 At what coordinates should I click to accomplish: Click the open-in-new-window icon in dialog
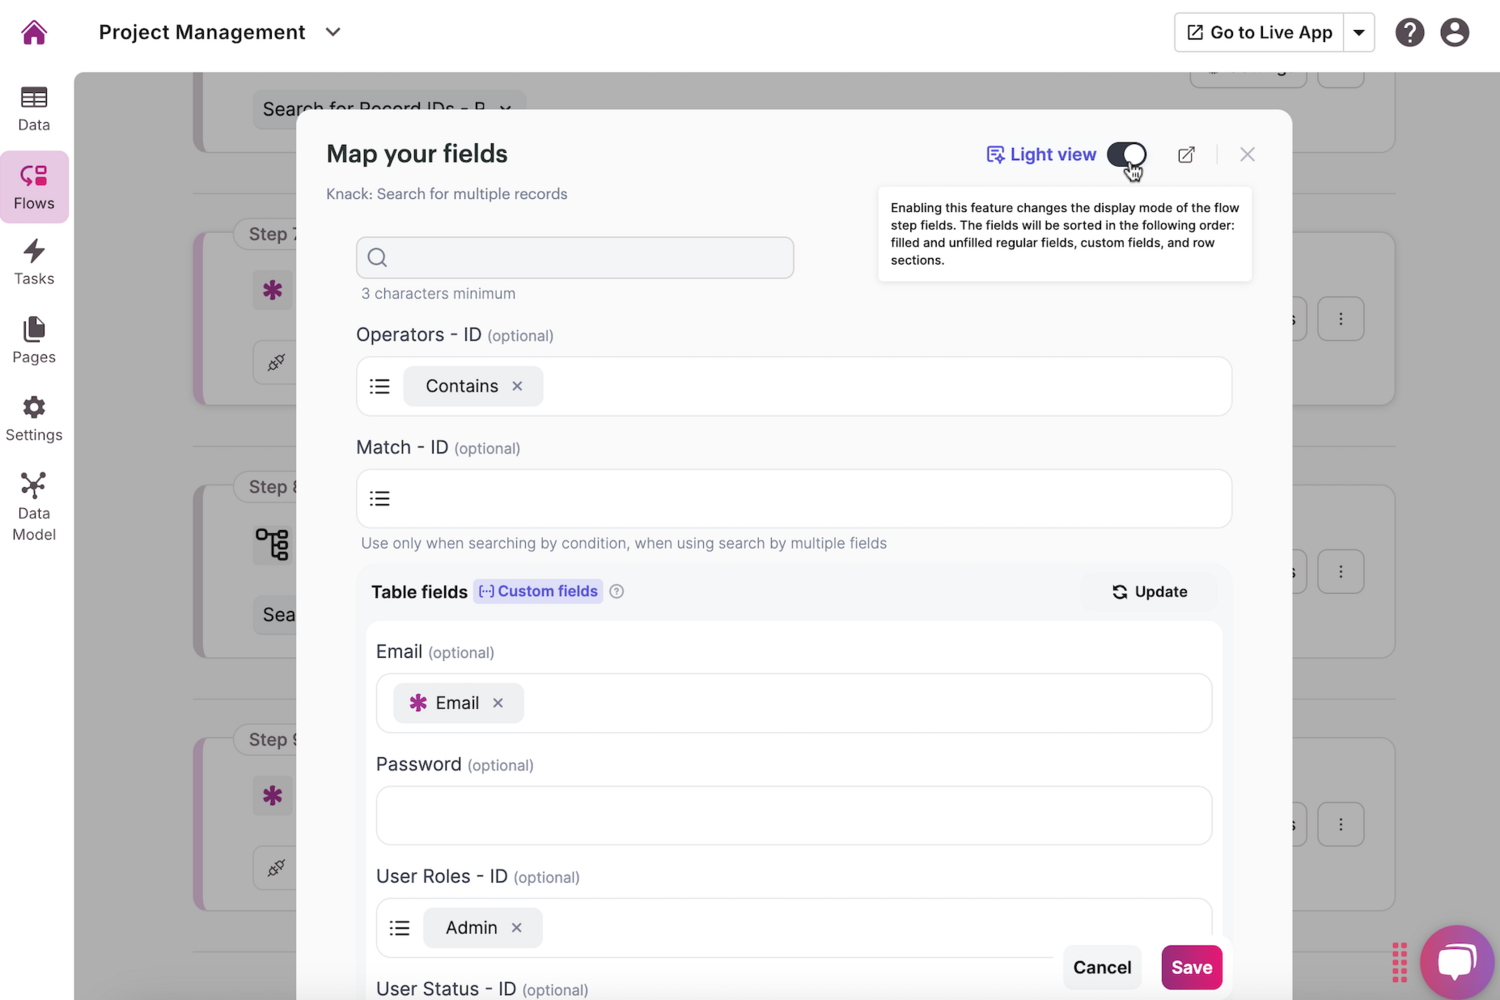pyautogui.click(x=1186, y=155)
